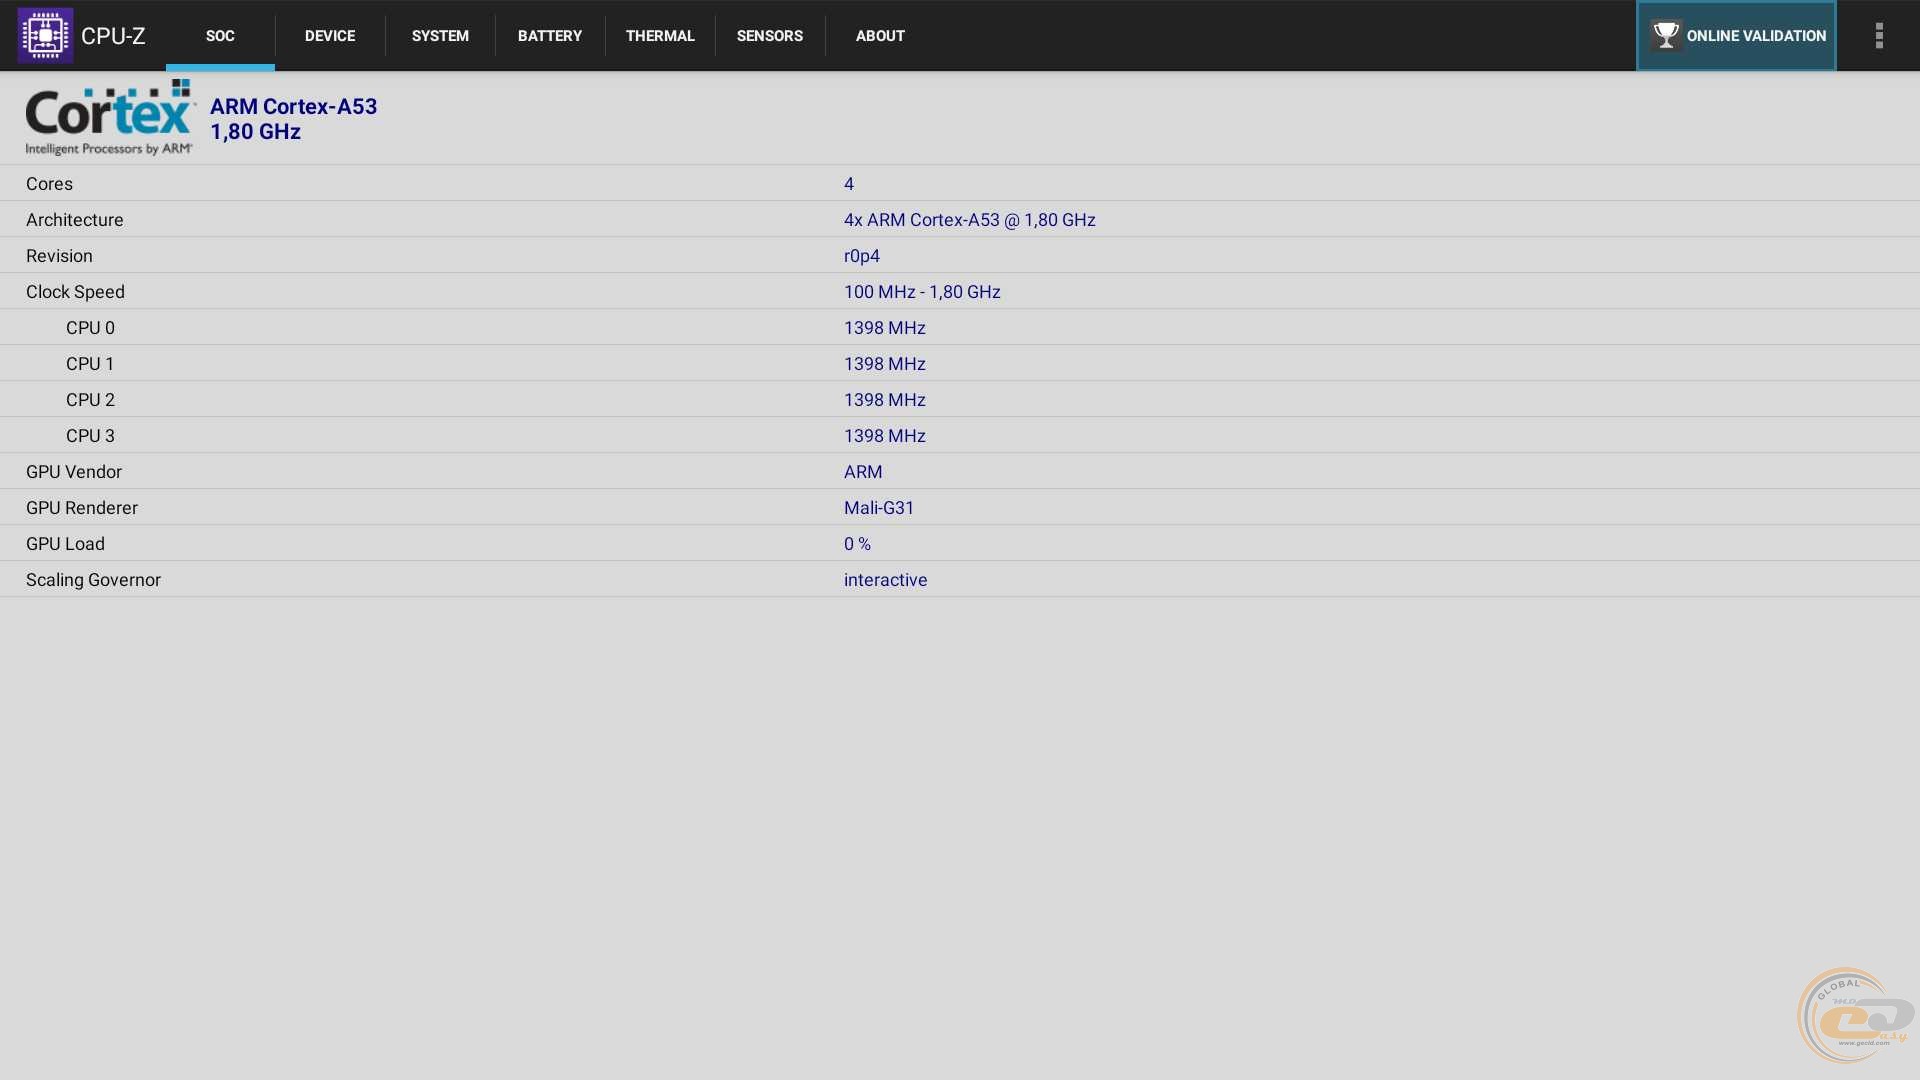Select the SOC tab
This screenshot has width=1920, height=1080.
220,36
